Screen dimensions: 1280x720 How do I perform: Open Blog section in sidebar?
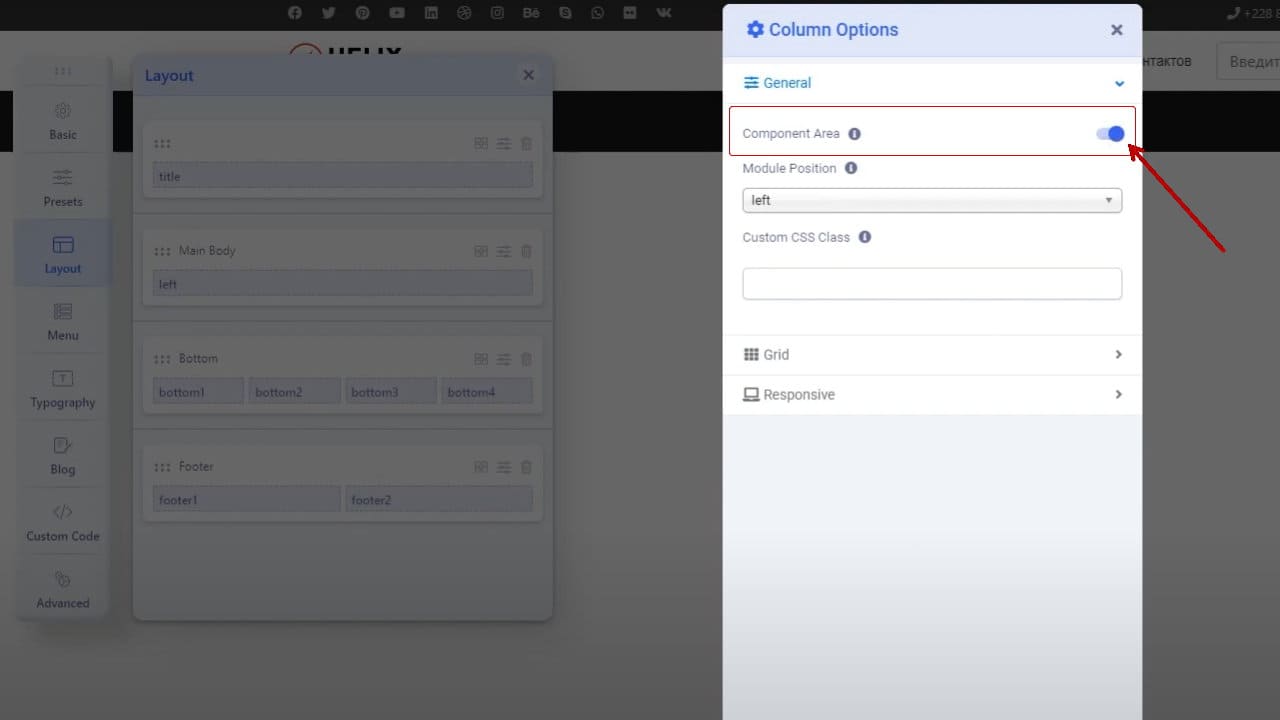click(63, 455)
